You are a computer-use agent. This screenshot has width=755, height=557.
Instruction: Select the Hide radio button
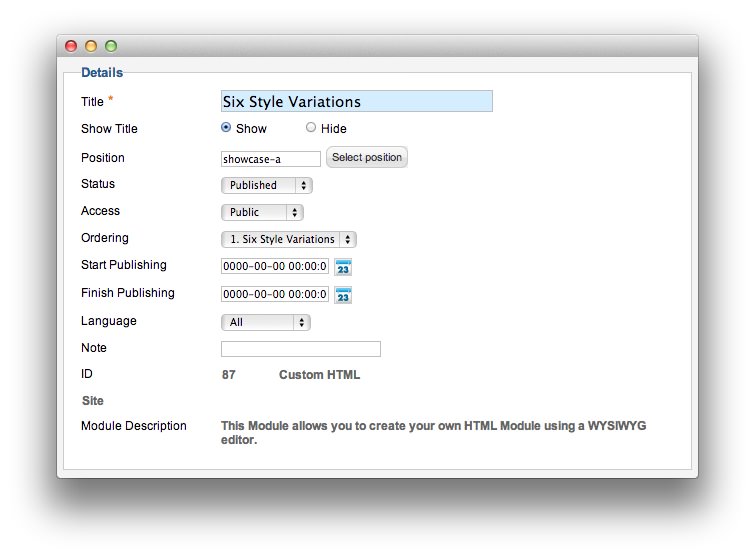[311, 128]
